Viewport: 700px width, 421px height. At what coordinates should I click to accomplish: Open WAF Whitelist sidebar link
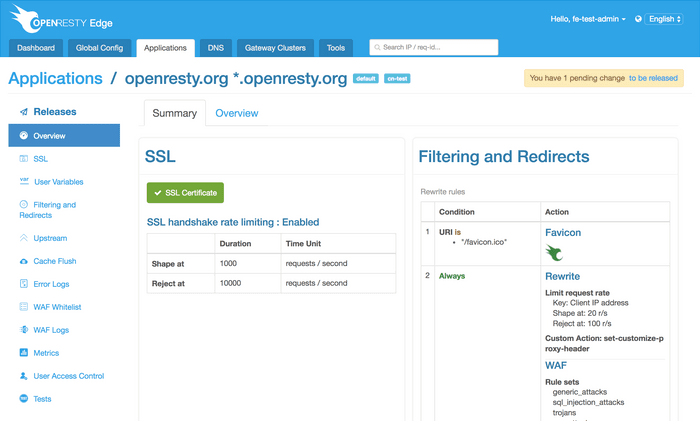pyautogui.click(x=57, y=307)
